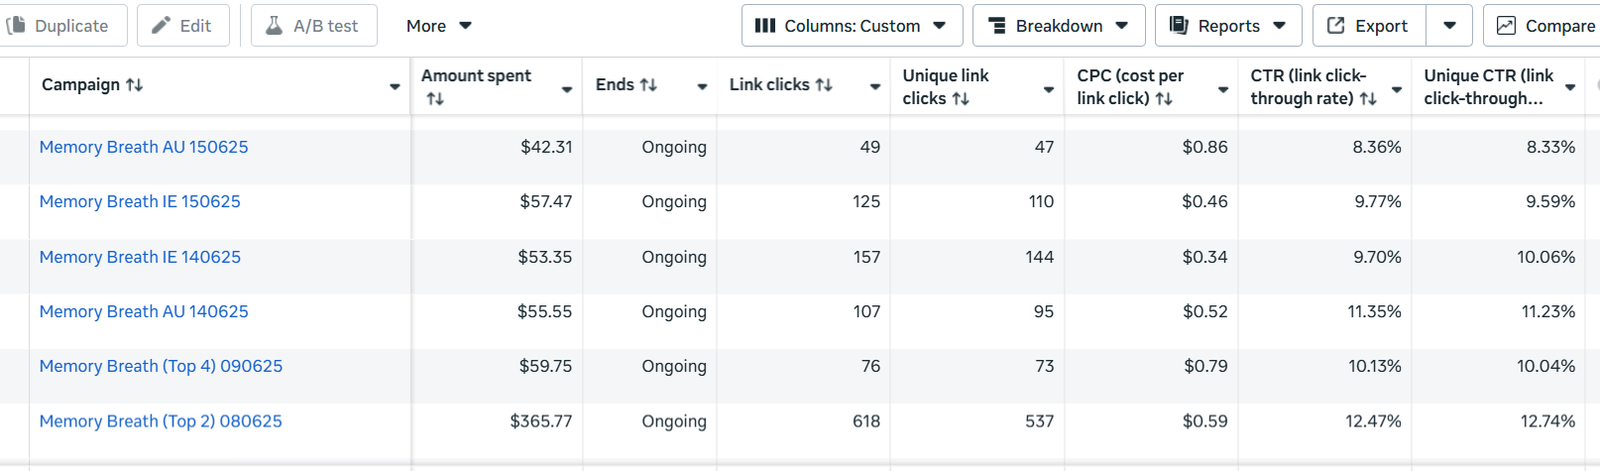This screenshot has height=471, width=1600.
Task: Open the Columns: Custom dropdown
Action: (851, 26)
